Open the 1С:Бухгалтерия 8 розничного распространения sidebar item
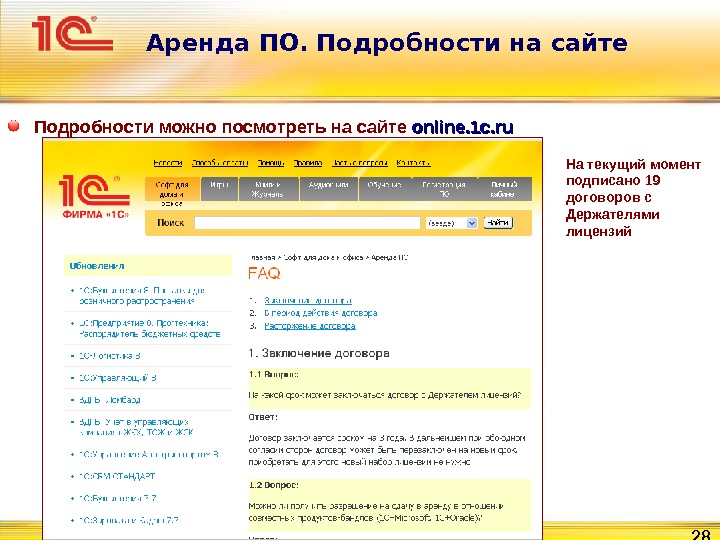The height and width of the screenshot is (540, 720). click(x=141, y=296)
